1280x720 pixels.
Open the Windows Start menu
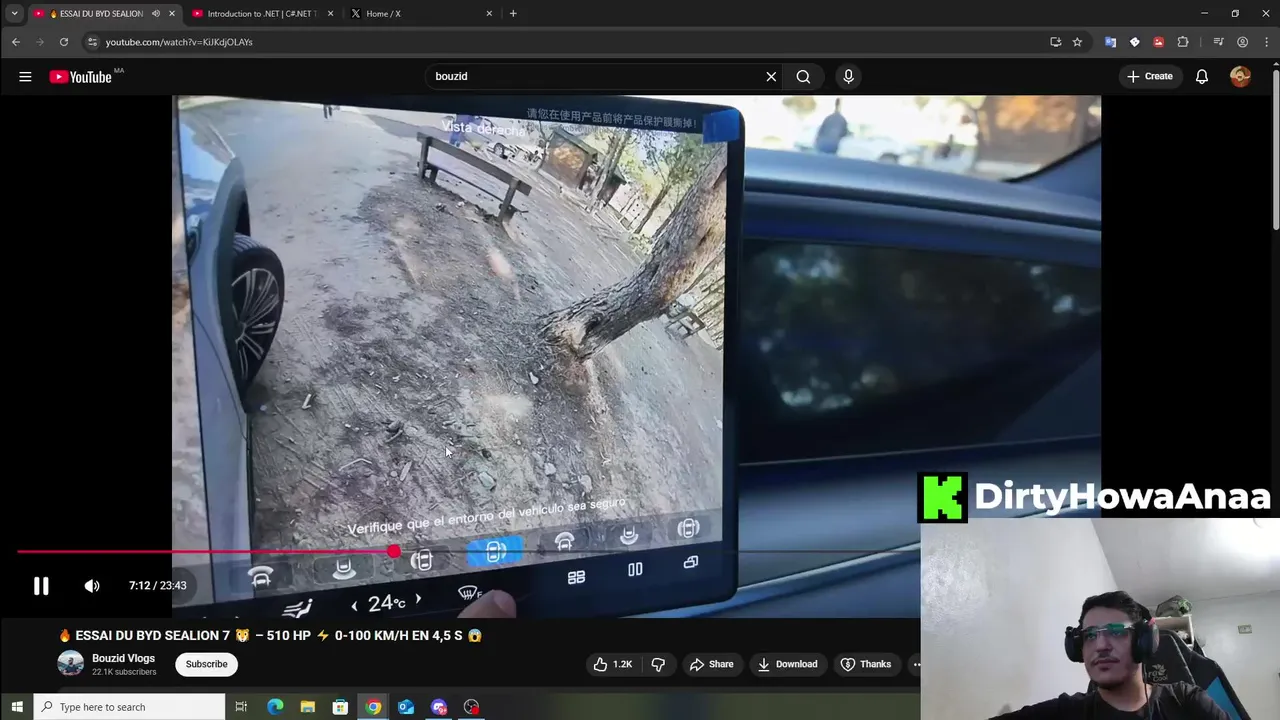point(16,707)
